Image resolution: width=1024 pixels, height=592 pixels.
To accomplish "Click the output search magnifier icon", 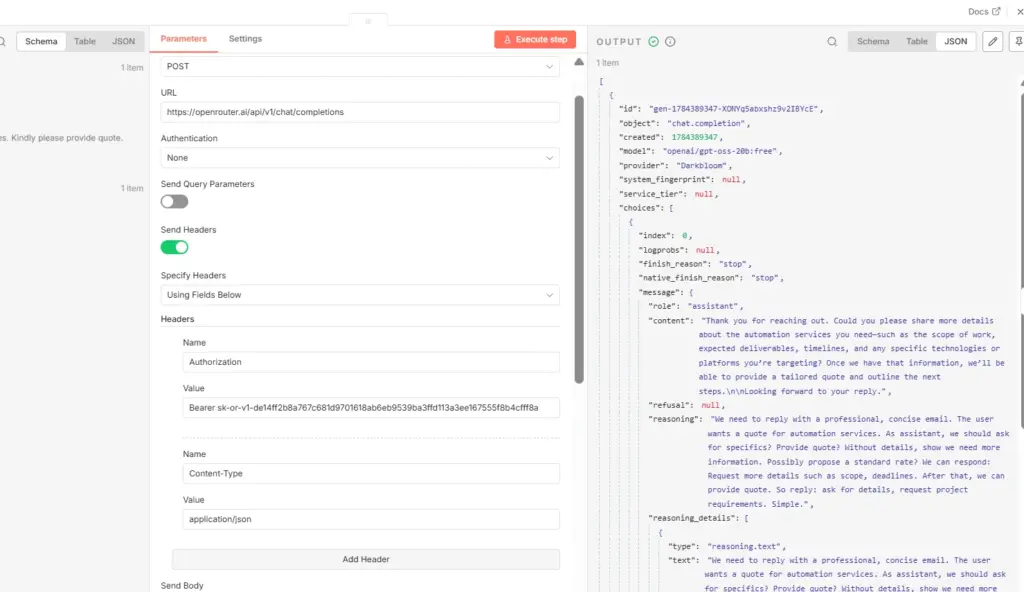I will [832, 42].
